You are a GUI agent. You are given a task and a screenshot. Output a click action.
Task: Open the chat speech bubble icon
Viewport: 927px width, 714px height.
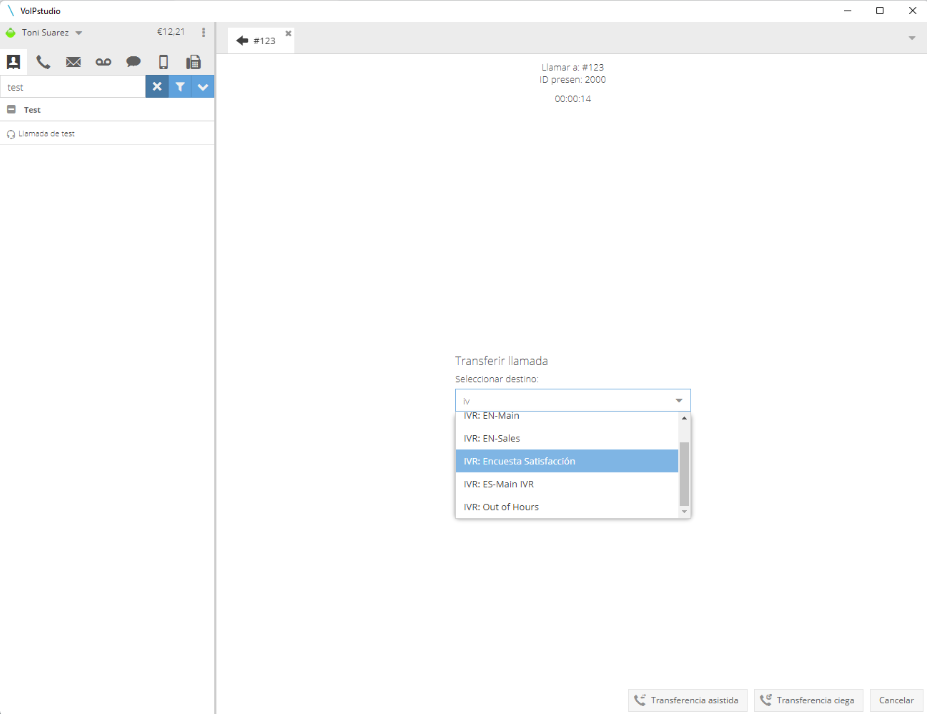[x=133, y=62]
